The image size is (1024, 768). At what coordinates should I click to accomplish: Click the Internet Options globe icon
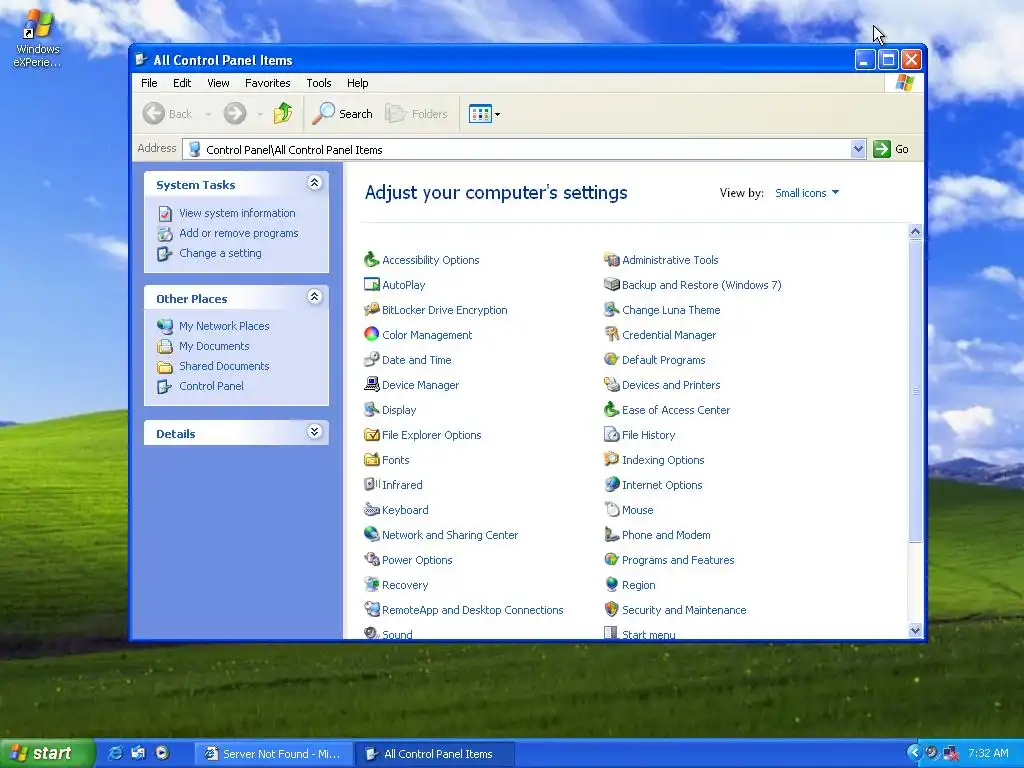[x=611, y=485]
